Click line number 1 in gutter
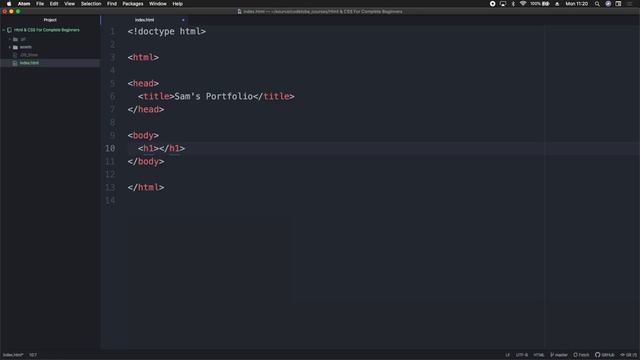Viewport: 640px width, 360px height. point(113,31)
